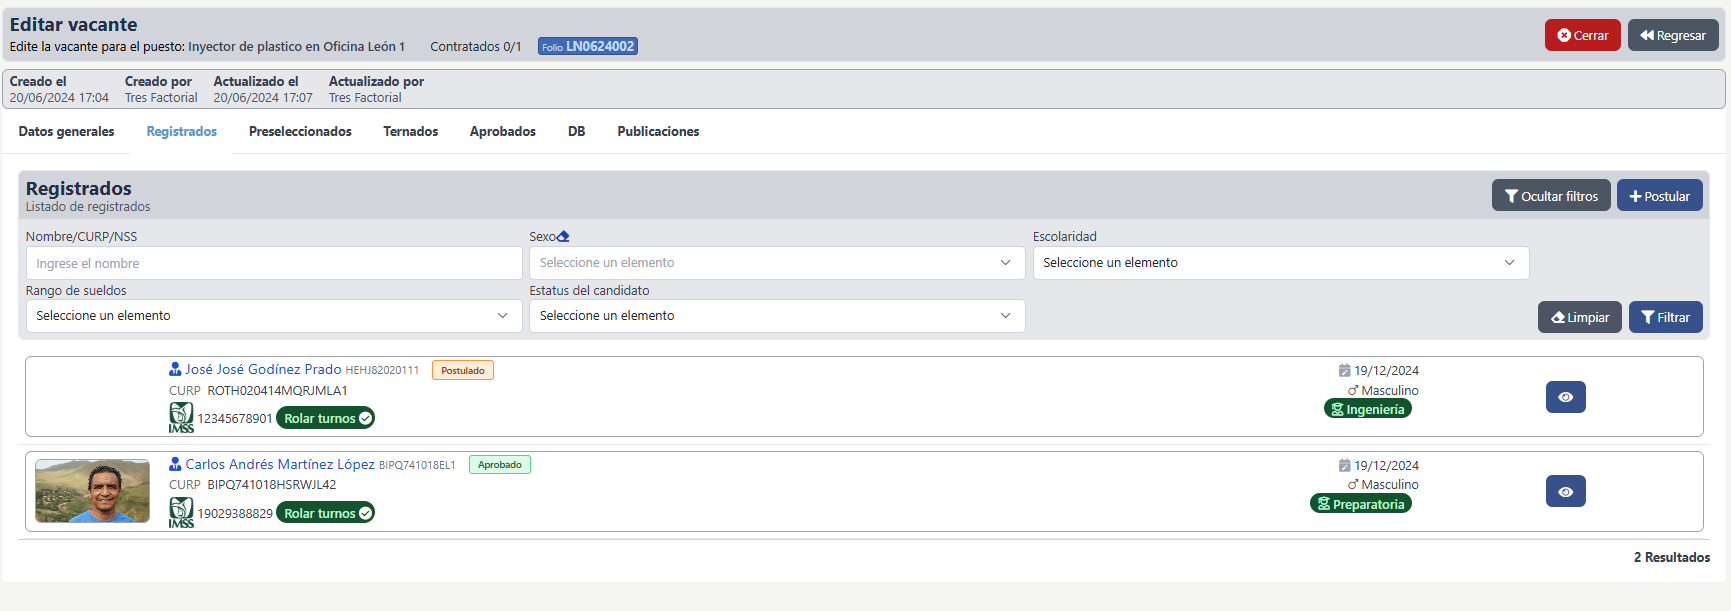Click the Postular button
Image resolution: width=1731 pixels, height=611 pixels.
tap(1660, 196)
